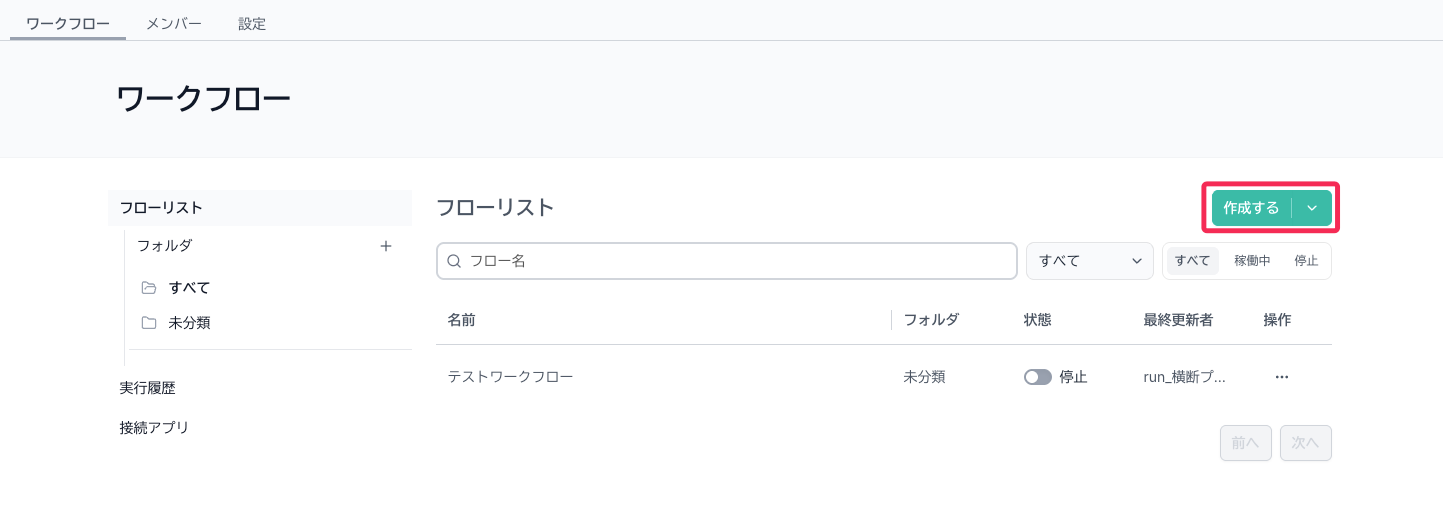Switch to the メンバー tab
This screenshot has height=520, width=1443.
click(x=174, y=23)
